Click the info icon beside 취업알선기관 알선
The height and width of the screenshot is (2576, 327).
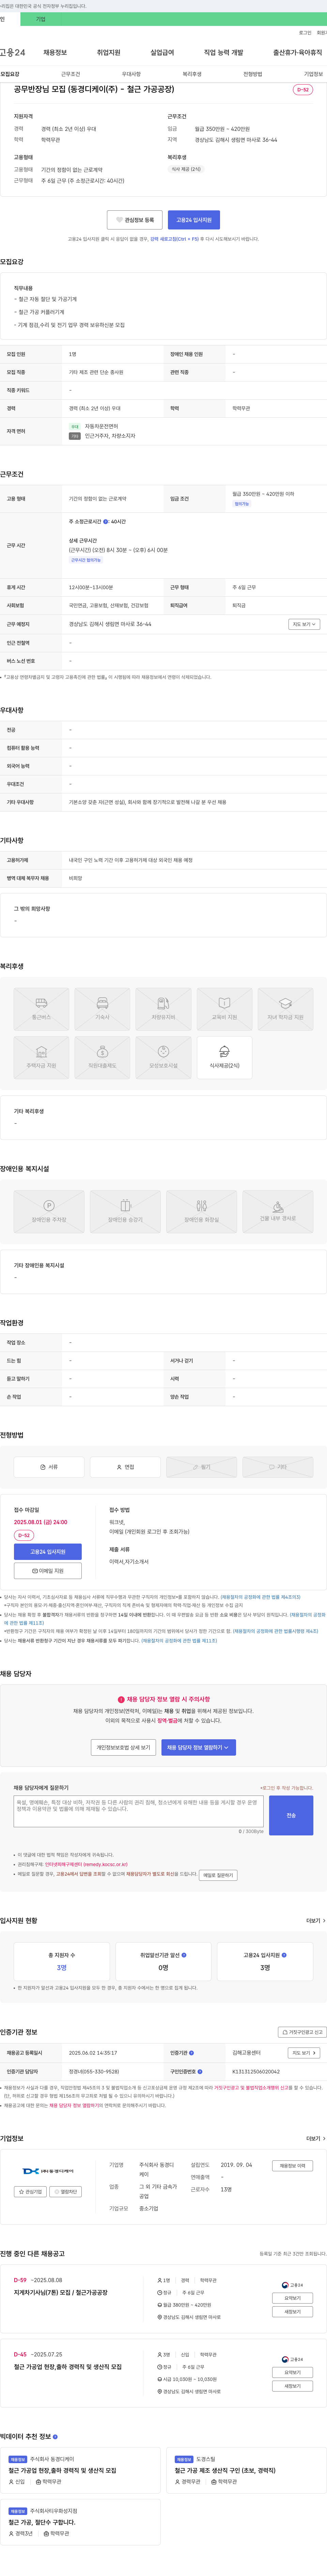(x=184, y=1955)
